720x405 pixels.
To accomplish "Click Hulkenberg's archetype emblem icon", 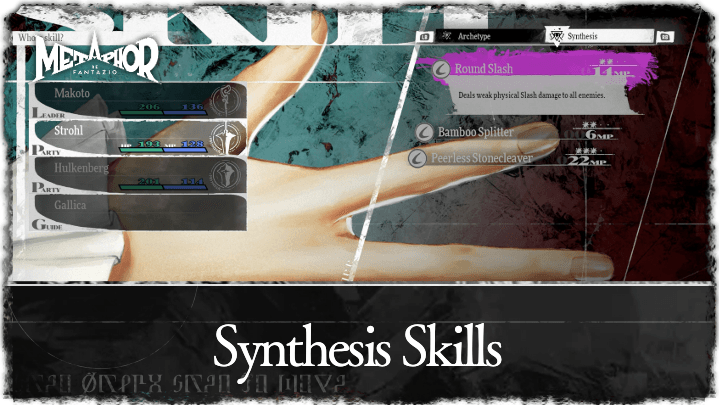I will click(x=226, y=175).
